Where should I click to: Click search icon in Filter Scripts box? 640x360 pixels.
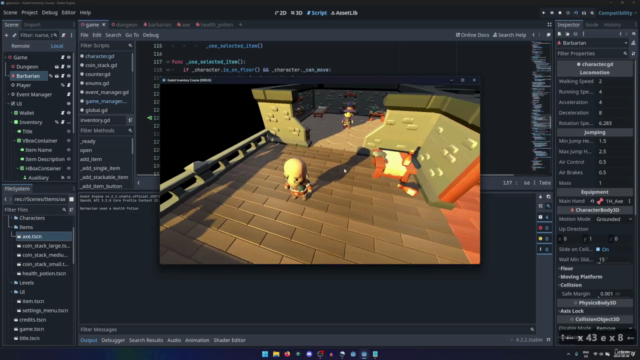pos(130,46)
